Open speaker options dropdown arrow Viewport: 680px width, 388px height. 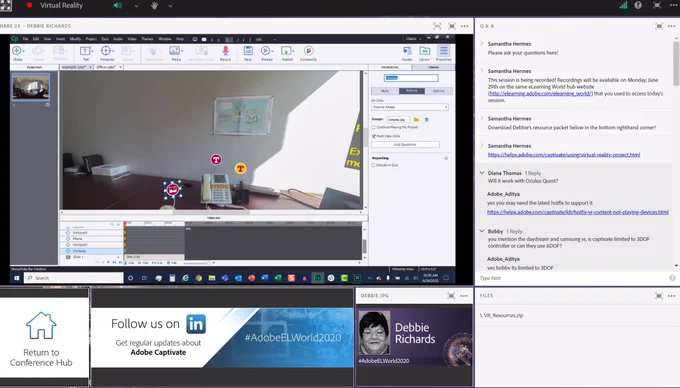(x=136, y=6)
